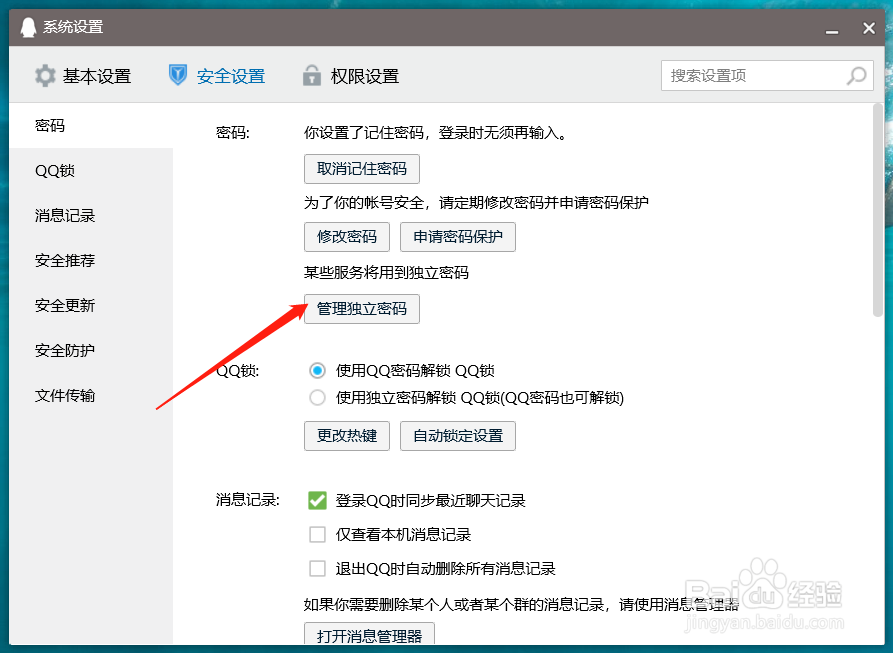Select 安全防护 in the left sidebar

(91, 351)
